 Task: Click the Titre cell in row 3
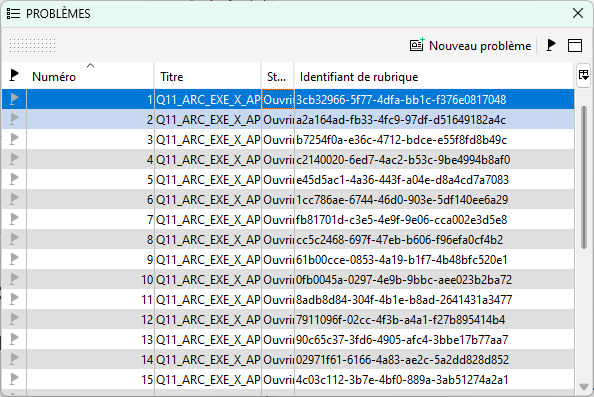tap(208, 140)
